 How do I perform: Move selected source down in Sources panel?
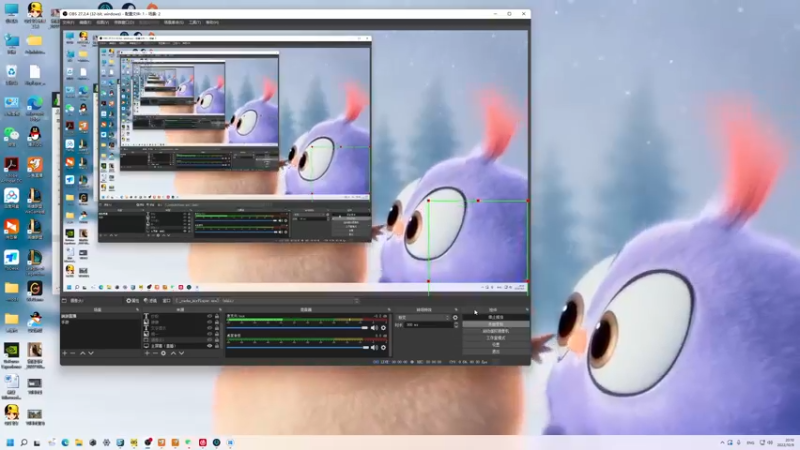click(181, 353)
